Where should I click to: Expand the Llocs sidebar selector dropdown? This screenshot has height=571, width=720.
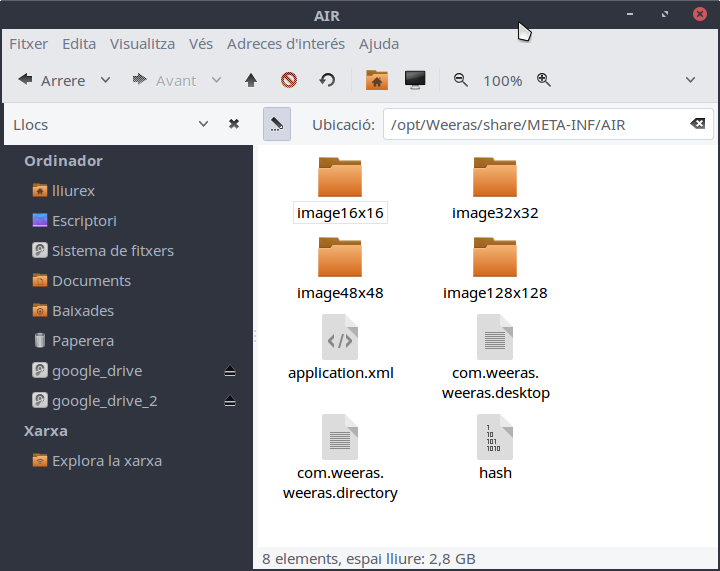pos(204,124)
